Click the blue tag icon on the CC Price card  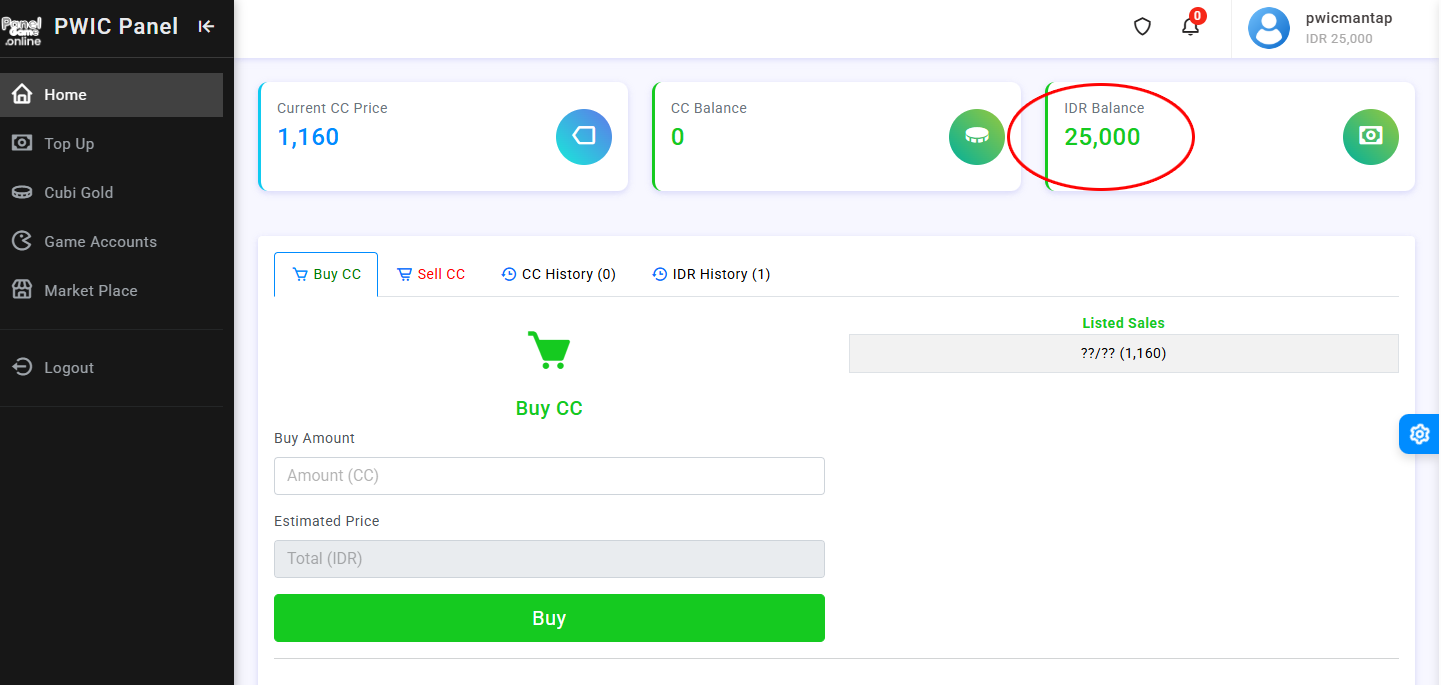[x=583, y=136]
